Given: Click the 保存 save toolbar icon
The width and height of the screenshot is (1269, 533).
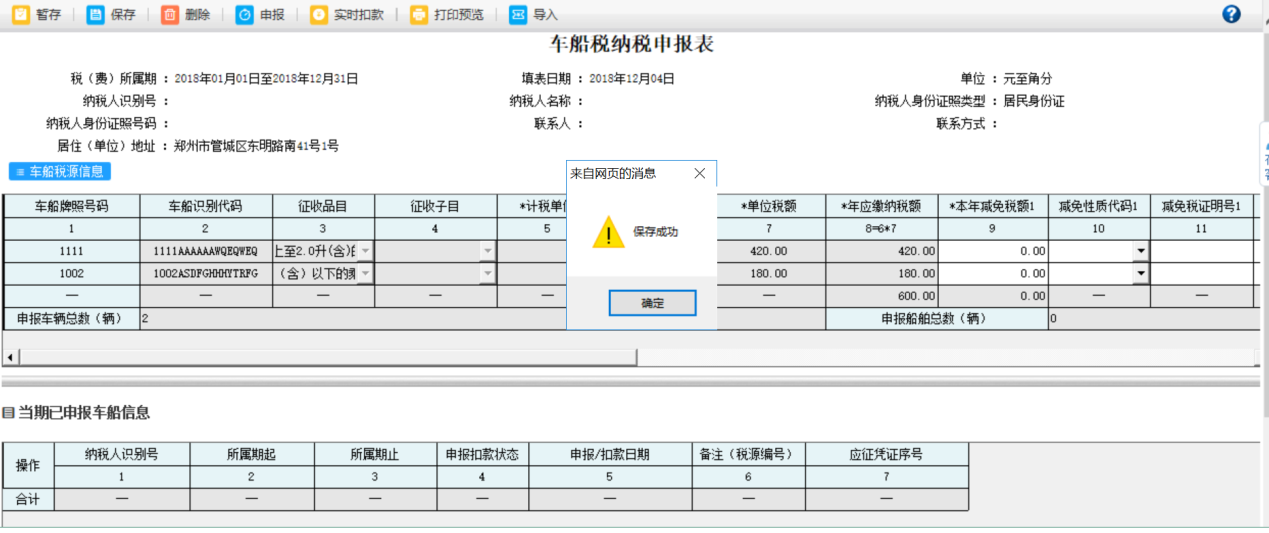Looking at the screenshot, I should (95, 15).
